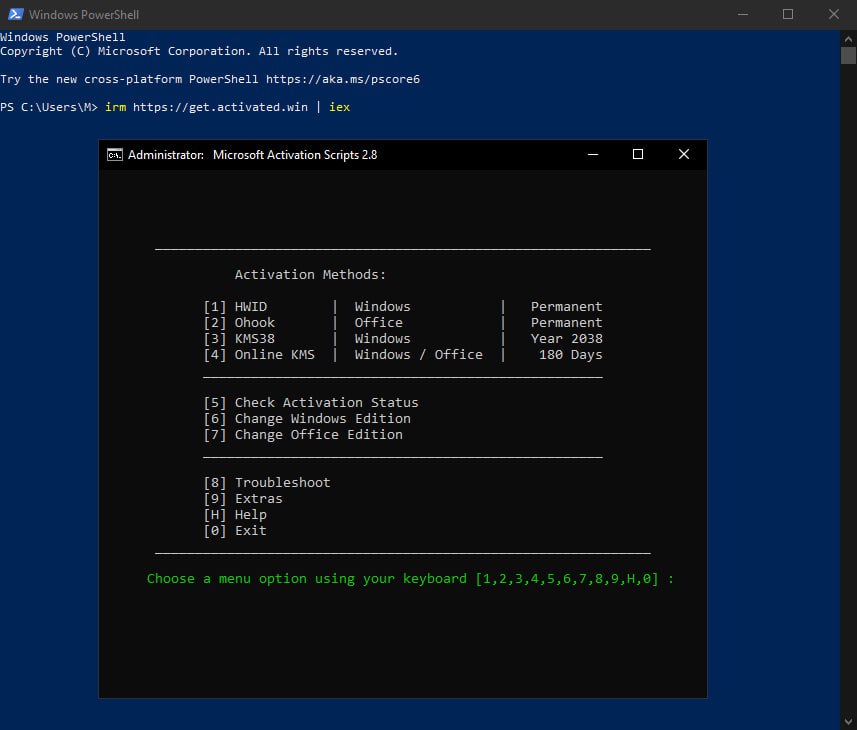Click the "[2] Ohook" menu option
Screen dimensions: 857x730
click(x=239, y=322)
